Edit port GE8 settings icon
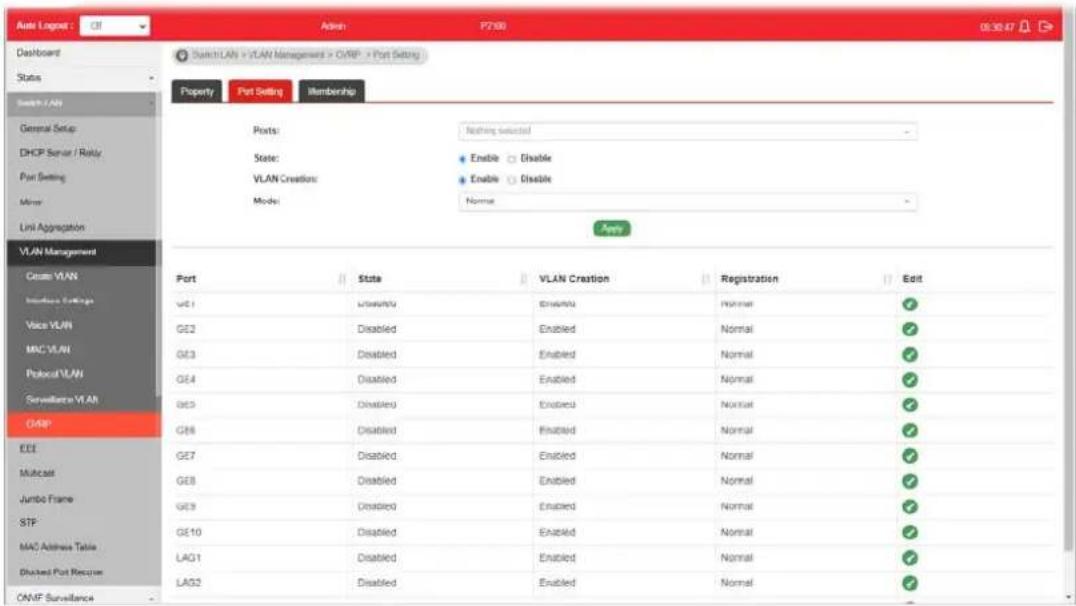1076x606 pixels. coord(910,481)
